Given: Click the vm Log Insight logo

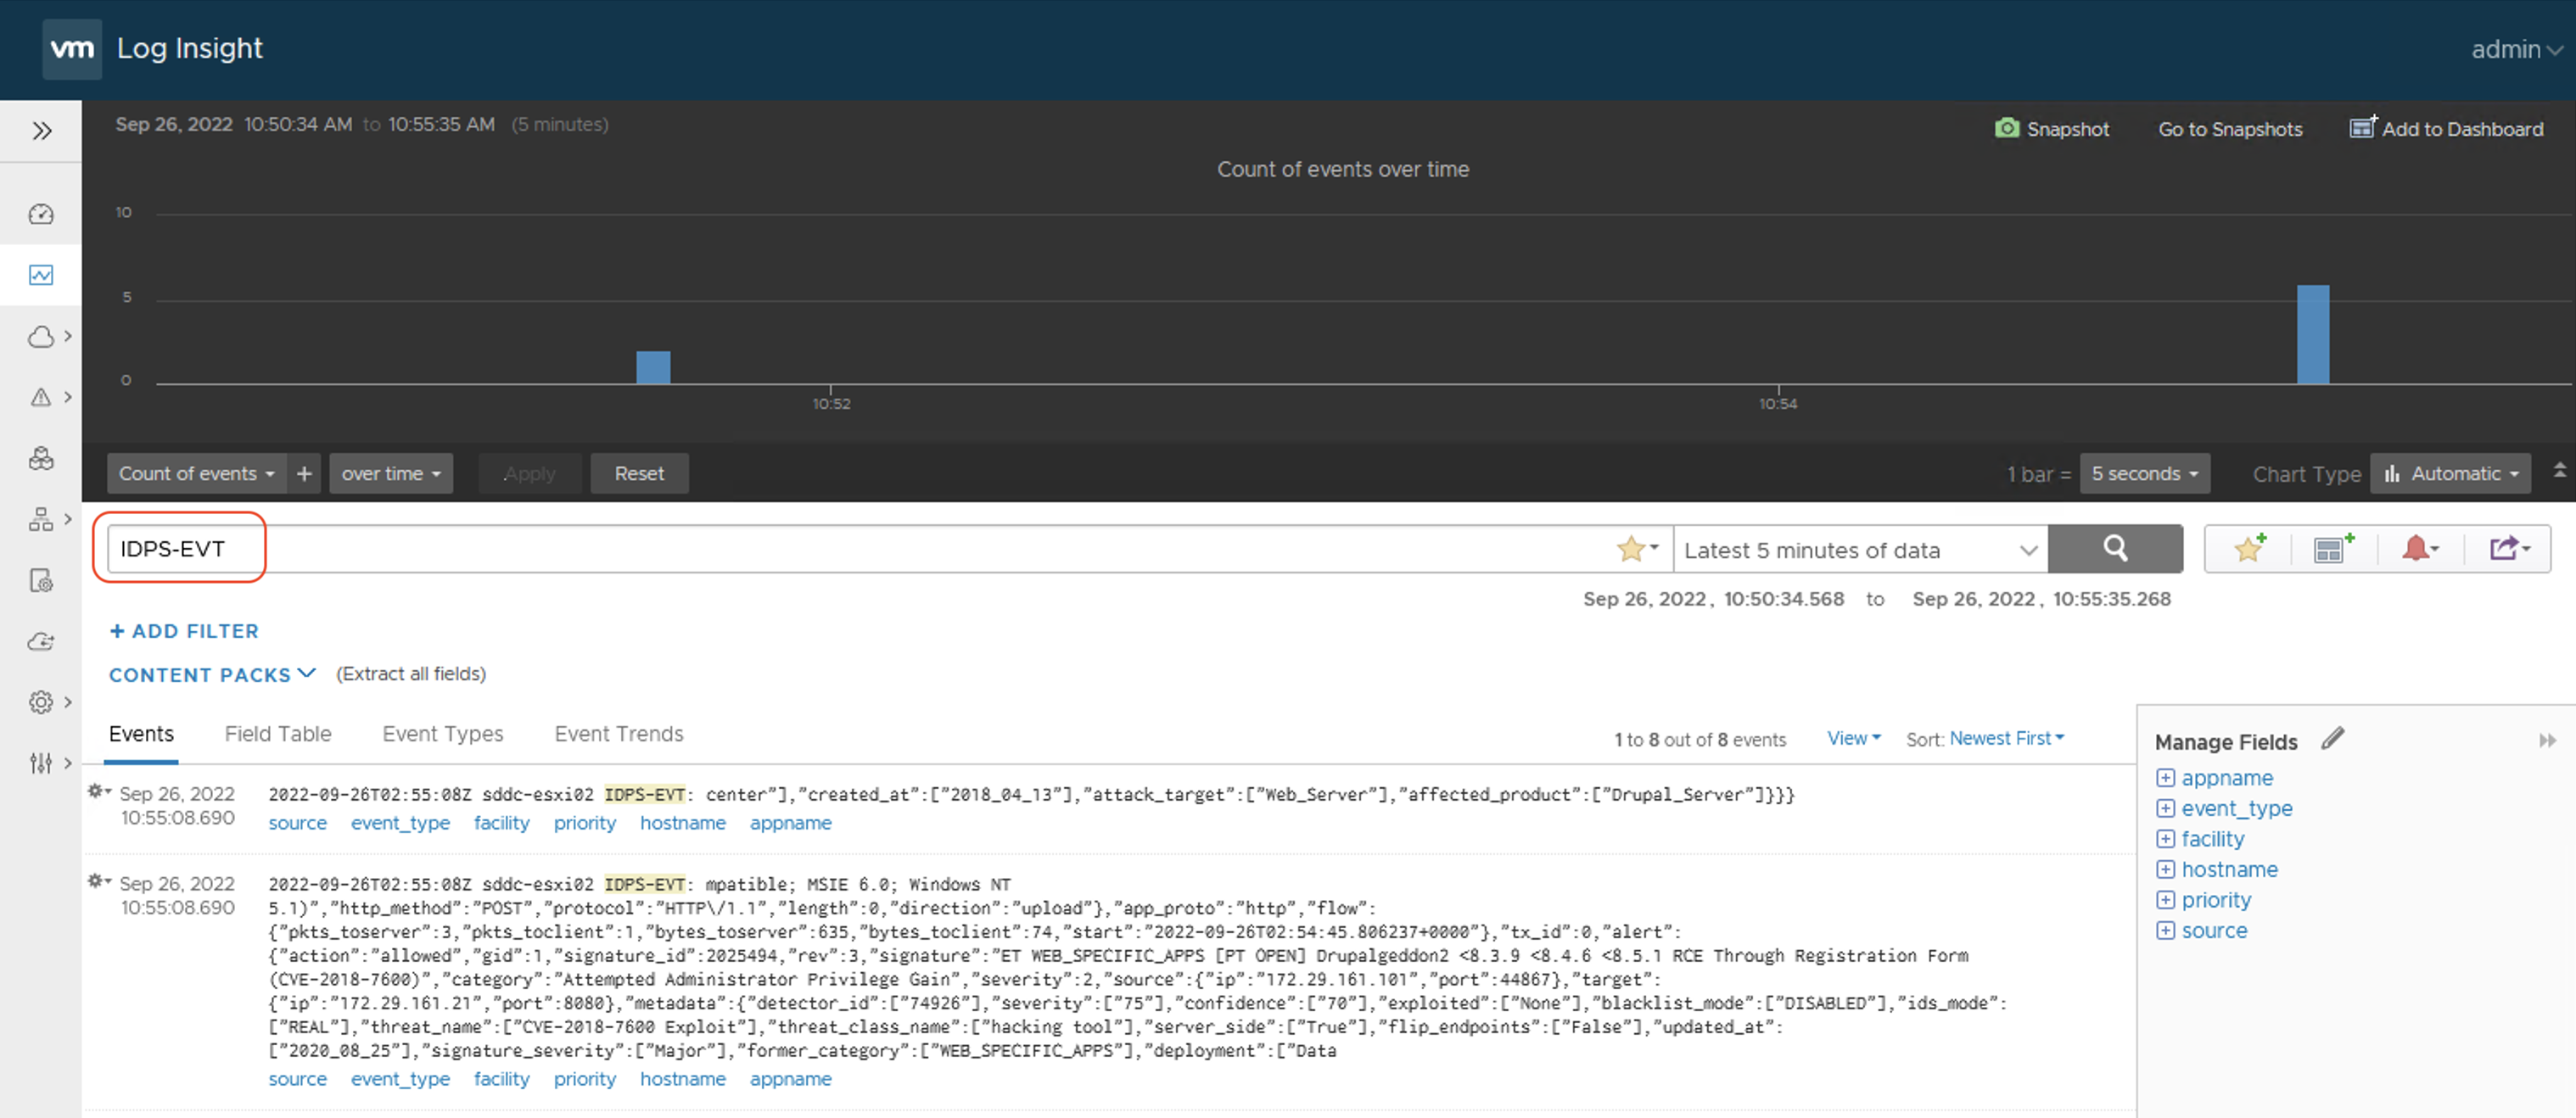Looking at the screenshot, I should (x=71, y=48).
